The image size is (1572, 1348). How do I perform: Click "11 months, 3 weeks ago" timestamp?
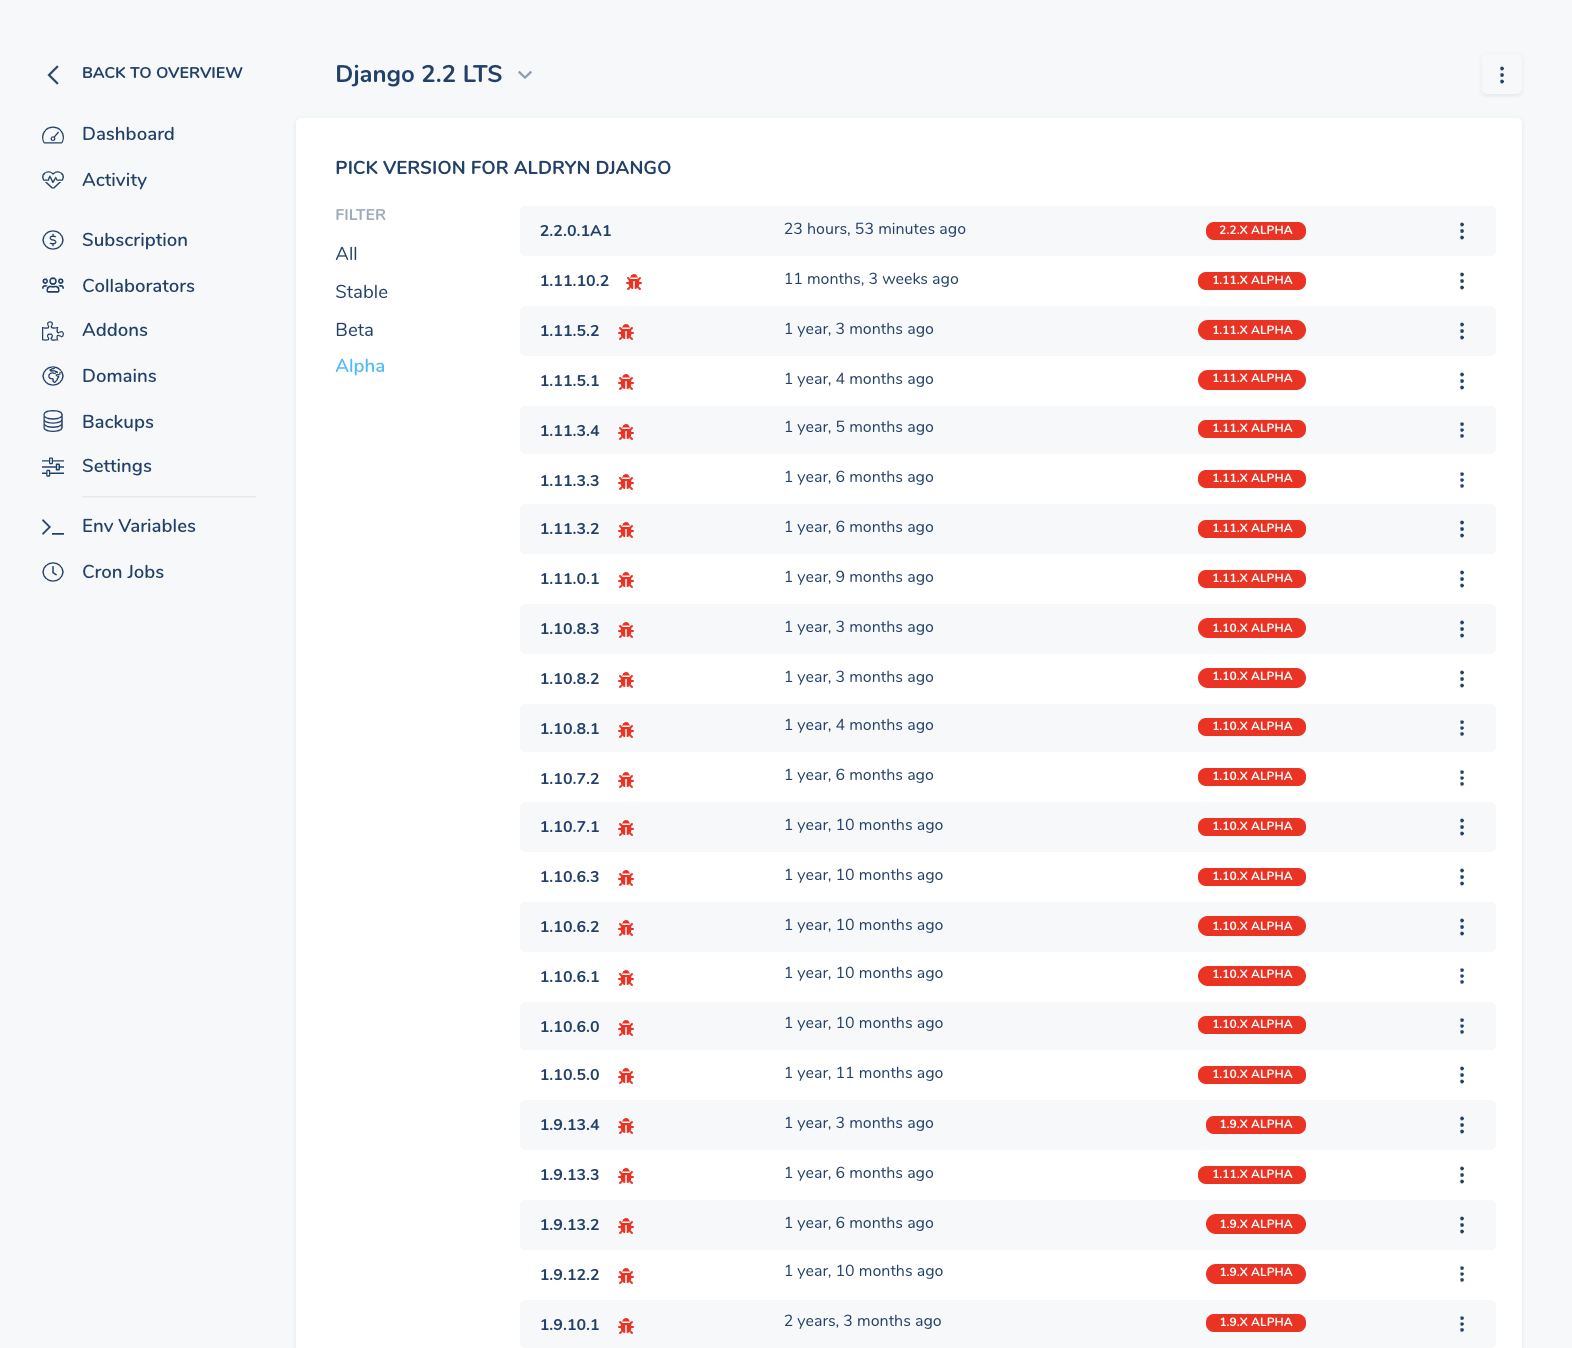click(871, 279)
